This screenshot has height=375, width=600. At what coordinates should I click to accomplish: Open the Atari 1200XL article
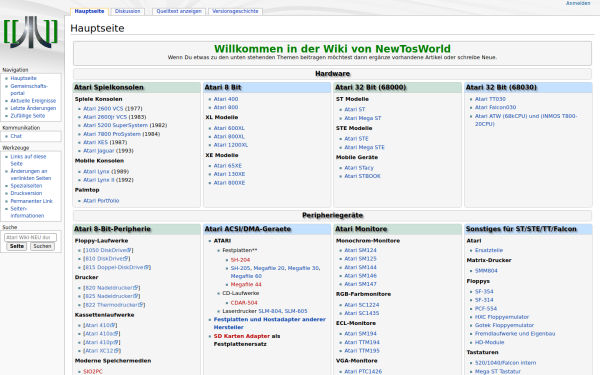[231, 145]
